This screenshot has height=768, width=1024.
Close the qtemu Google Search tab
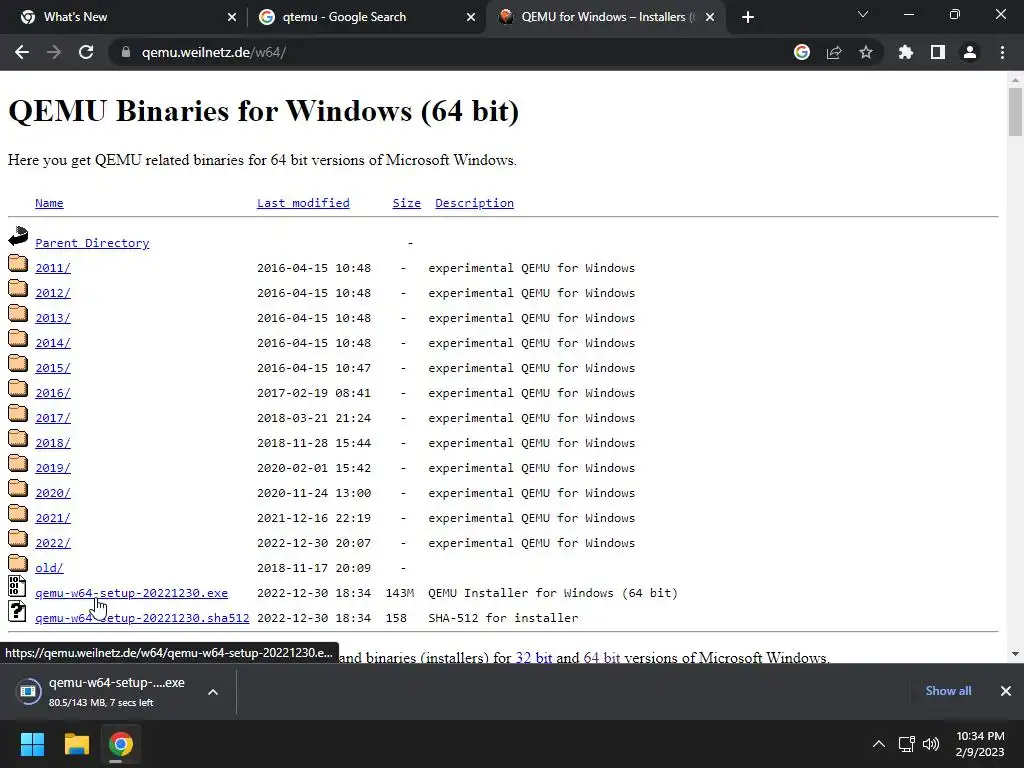[471, 17]
